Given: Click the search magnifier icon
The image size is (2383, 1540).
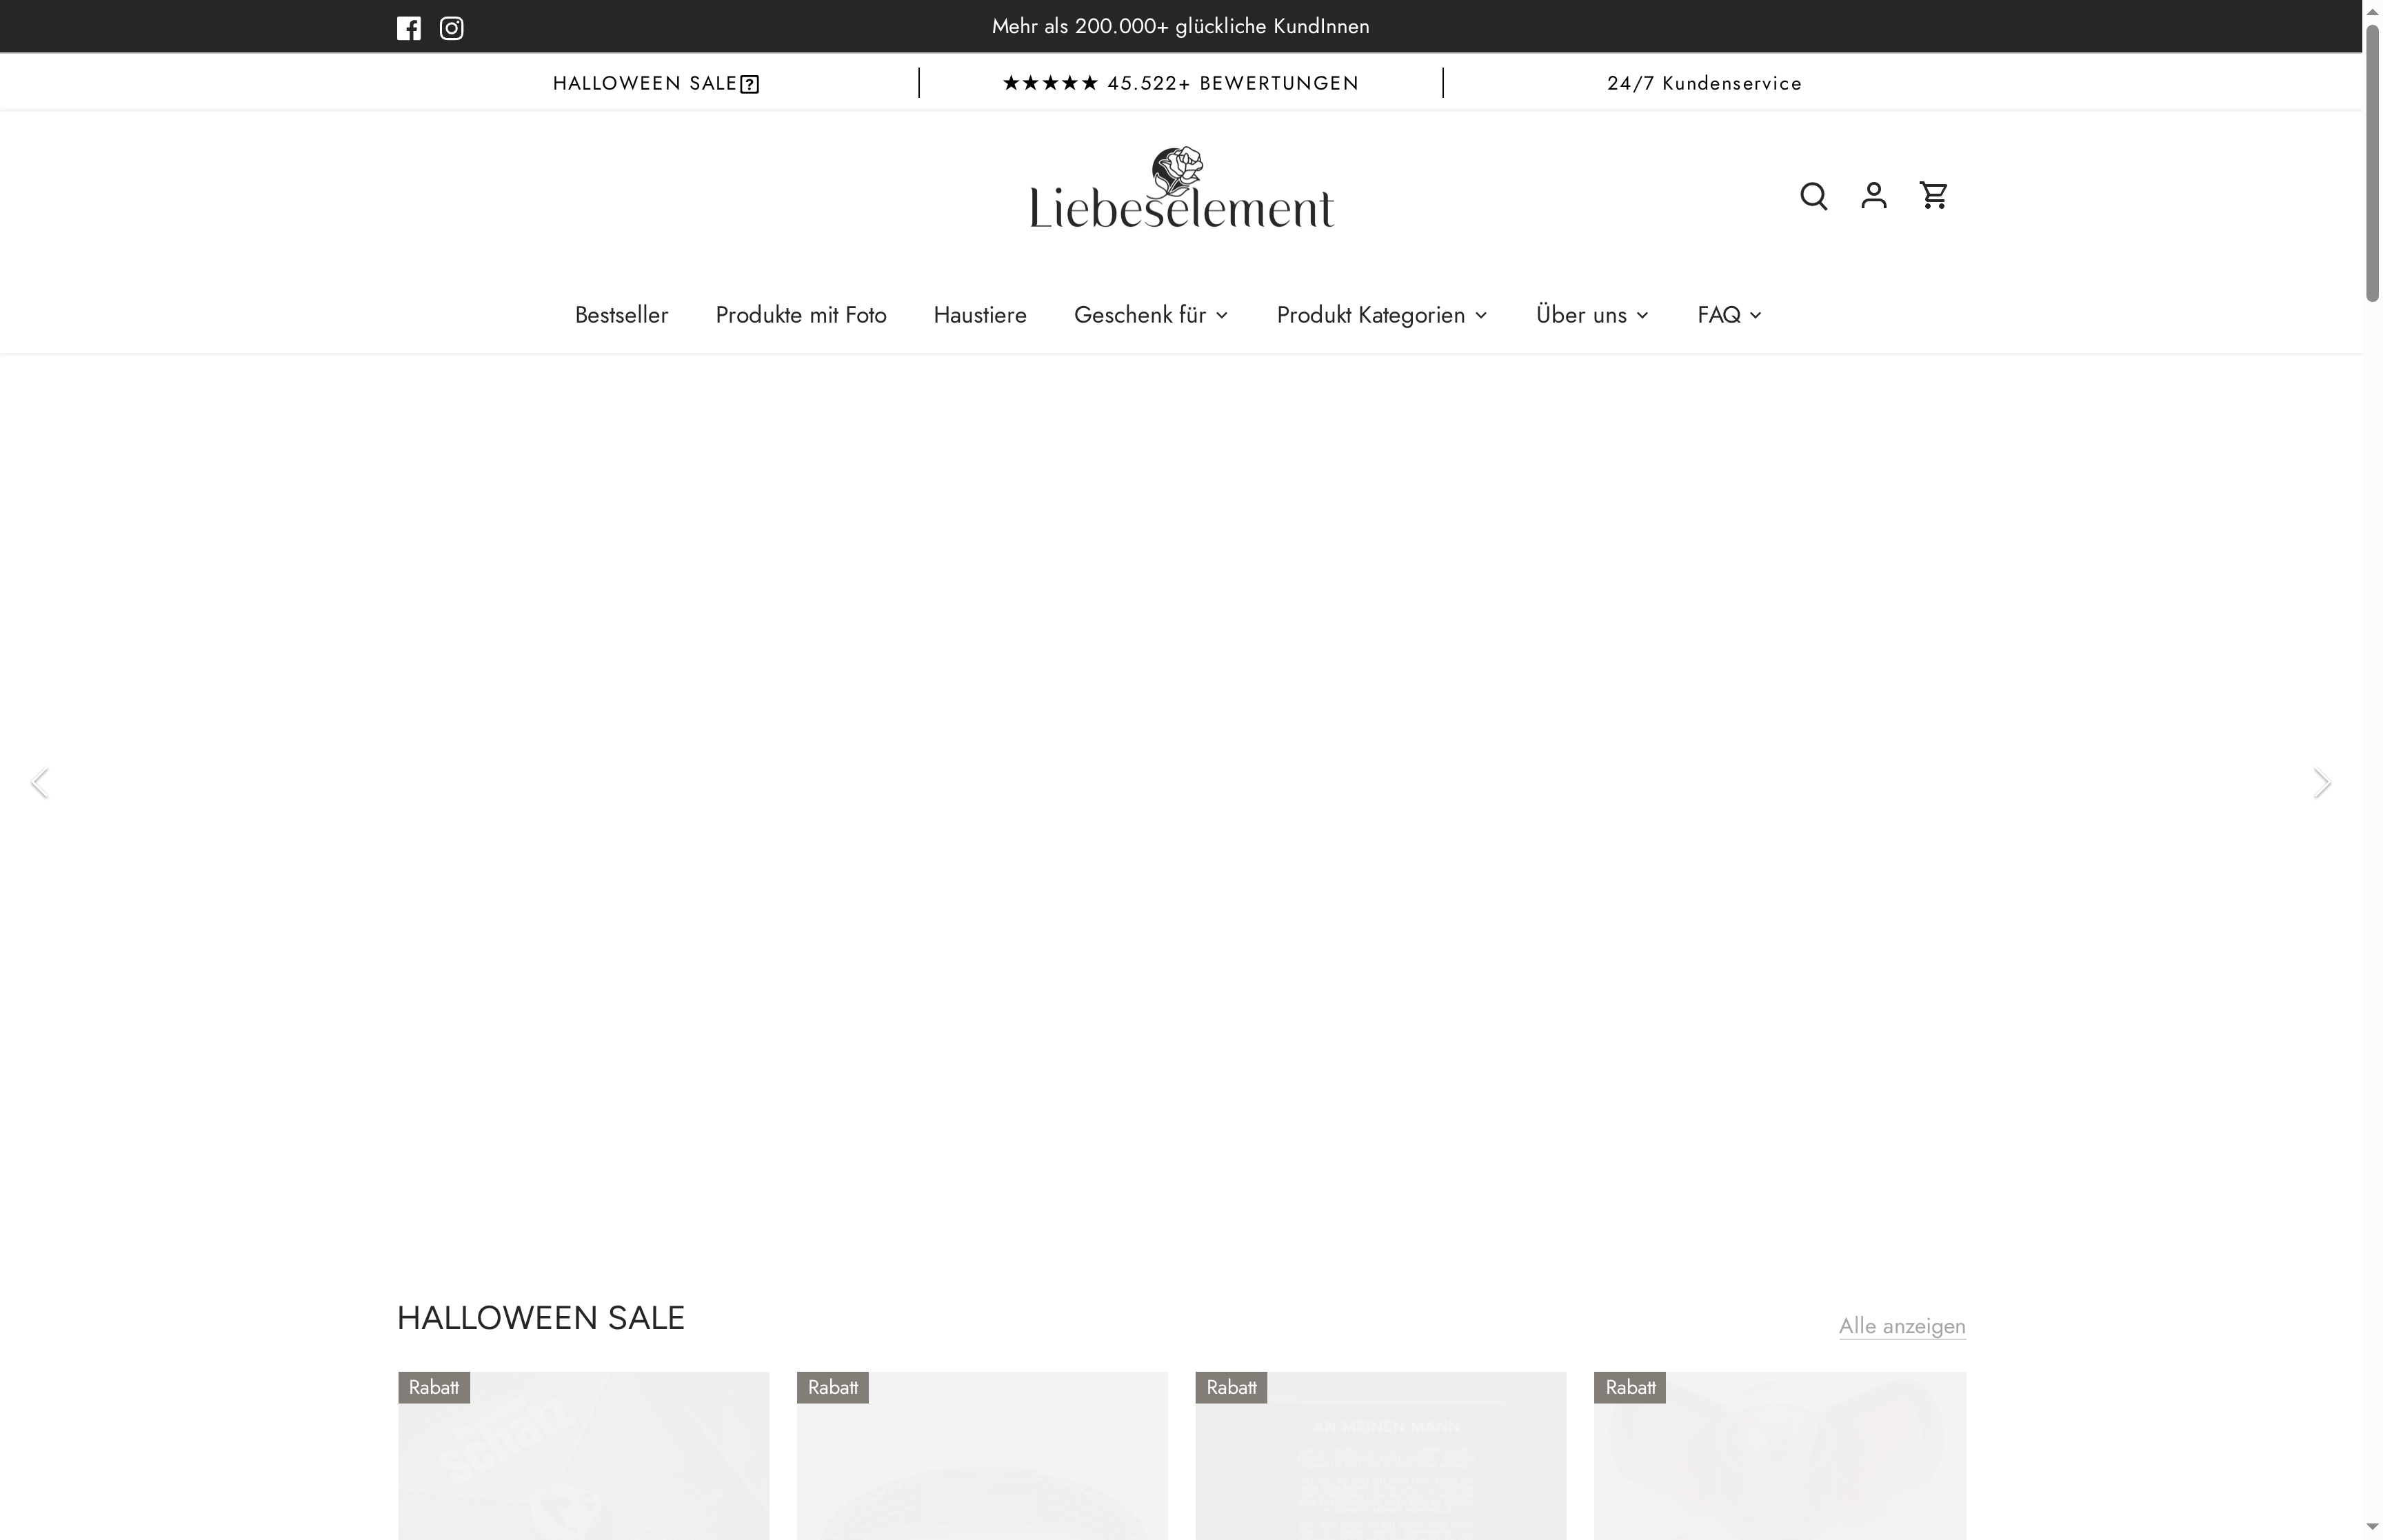Looking at the screenshot, I should tap(1813, 195).
